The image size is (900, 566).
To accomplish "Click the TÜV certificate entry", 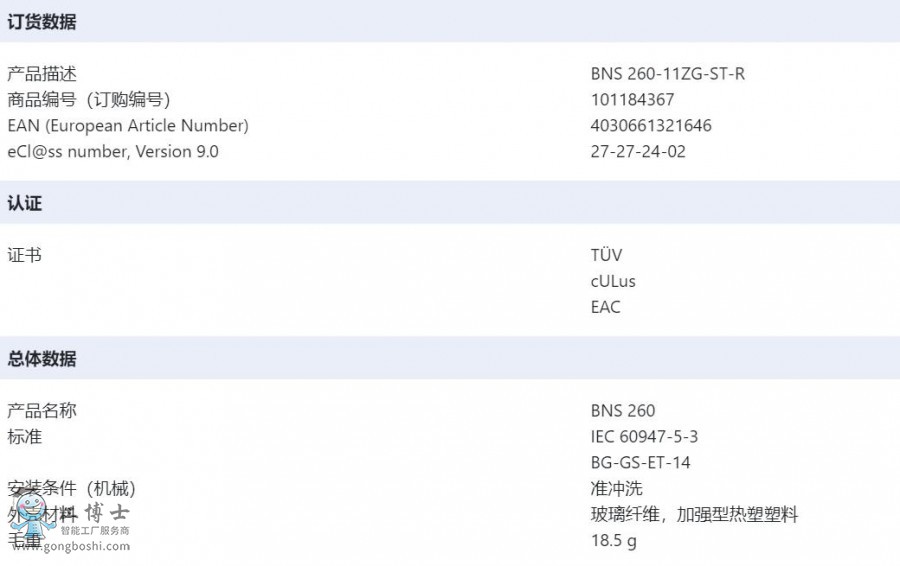I will [x=606, y=254].
